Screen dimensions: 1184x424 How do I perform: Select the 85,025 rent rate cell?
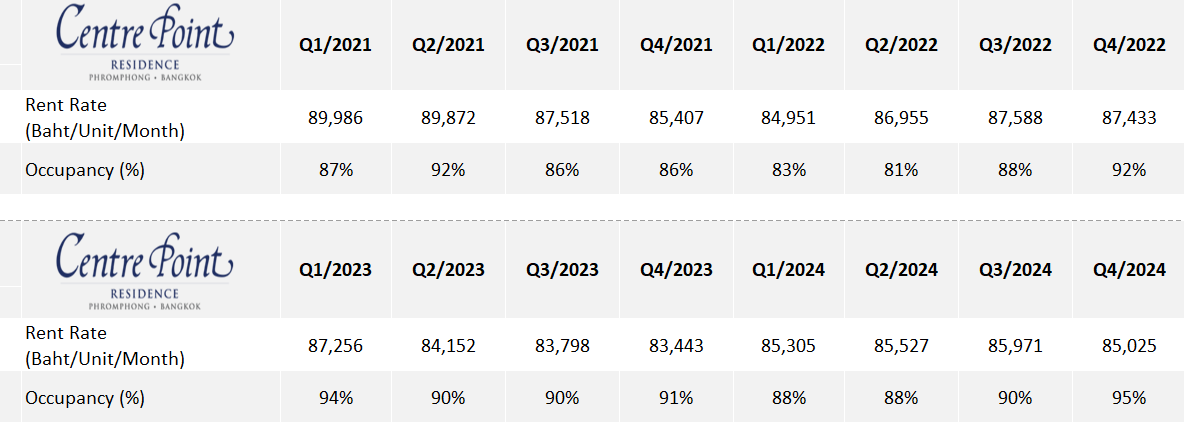[x=1128, y=346]
